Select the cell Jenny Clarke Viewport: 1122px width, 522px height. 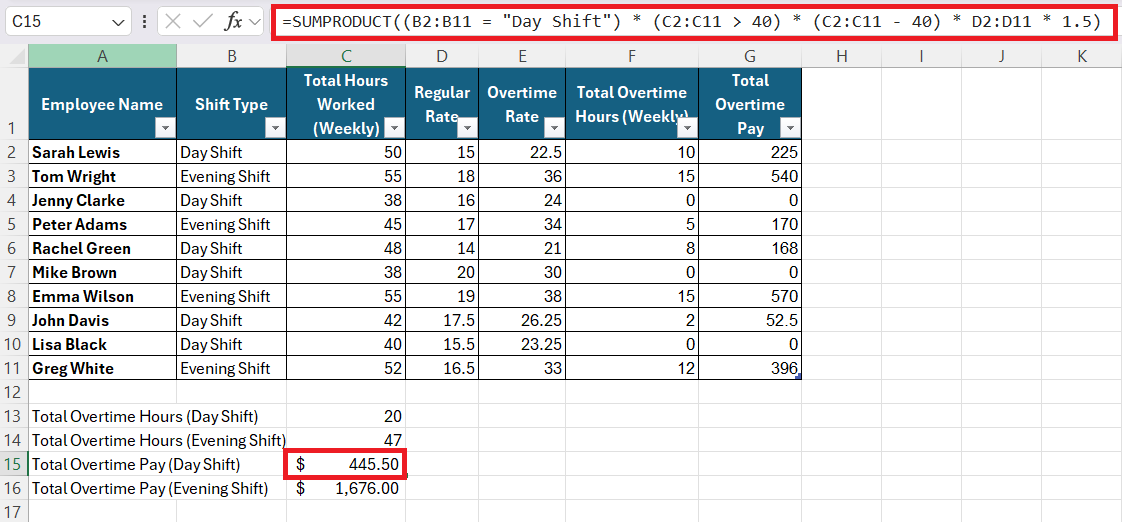[x=102, y=200]
